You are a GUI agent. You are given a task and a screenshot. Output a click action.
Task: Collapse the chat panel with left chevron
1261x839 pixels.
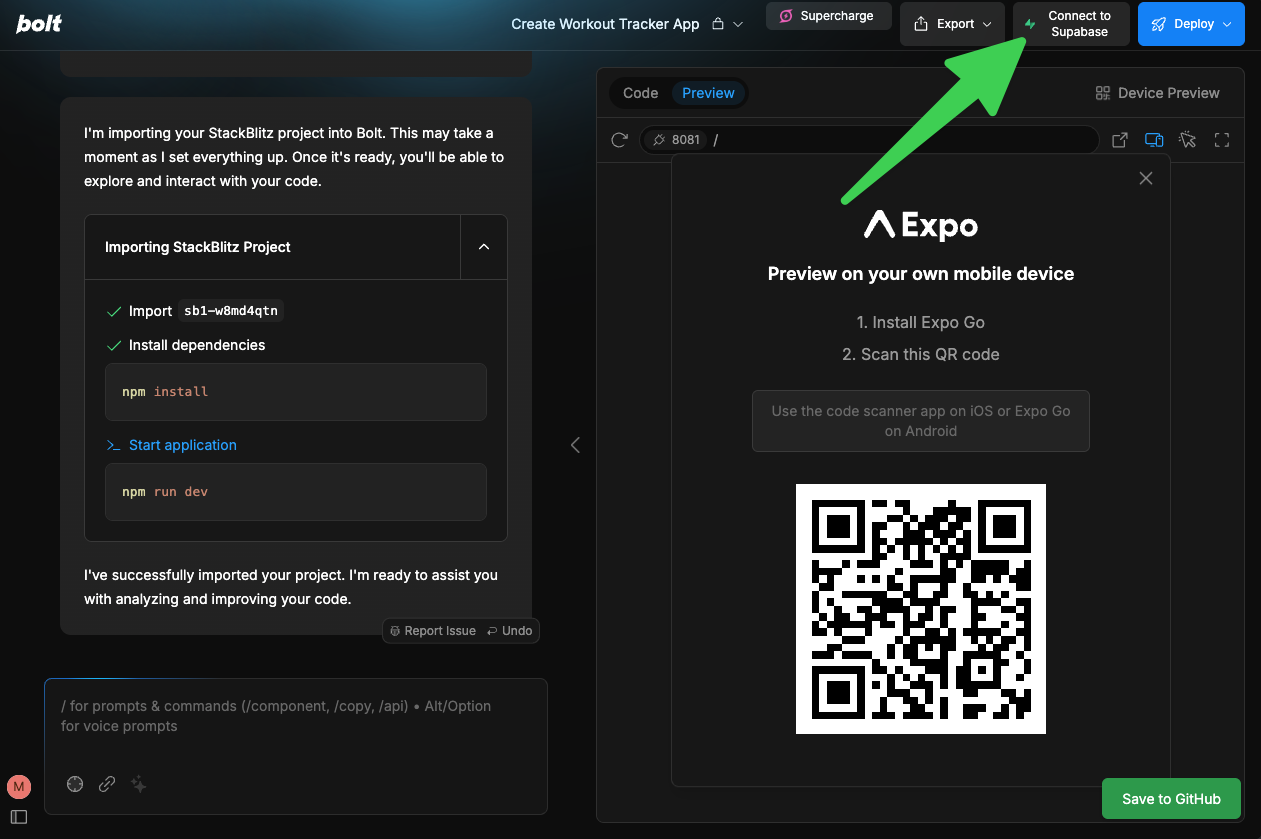[x=575, y=445]
